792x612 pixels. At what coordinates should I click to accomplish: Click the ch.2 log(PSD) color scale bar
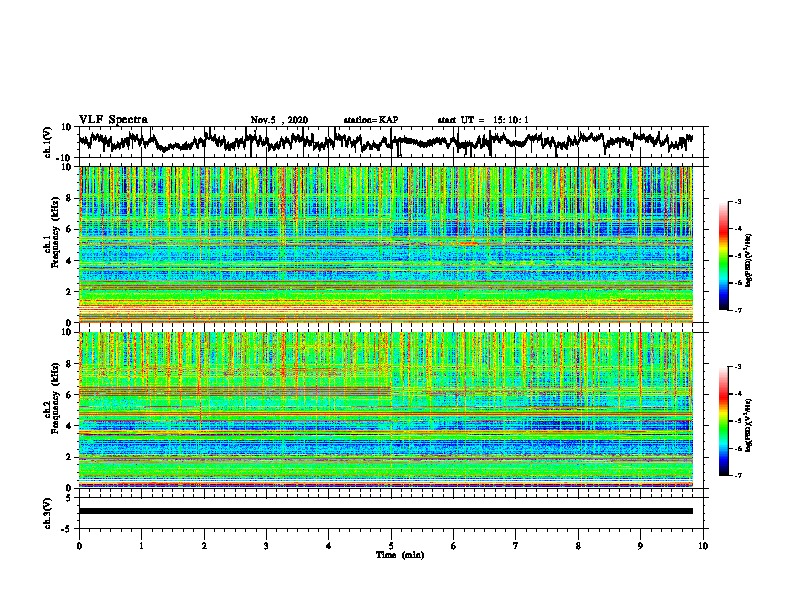tap(723, 421)
